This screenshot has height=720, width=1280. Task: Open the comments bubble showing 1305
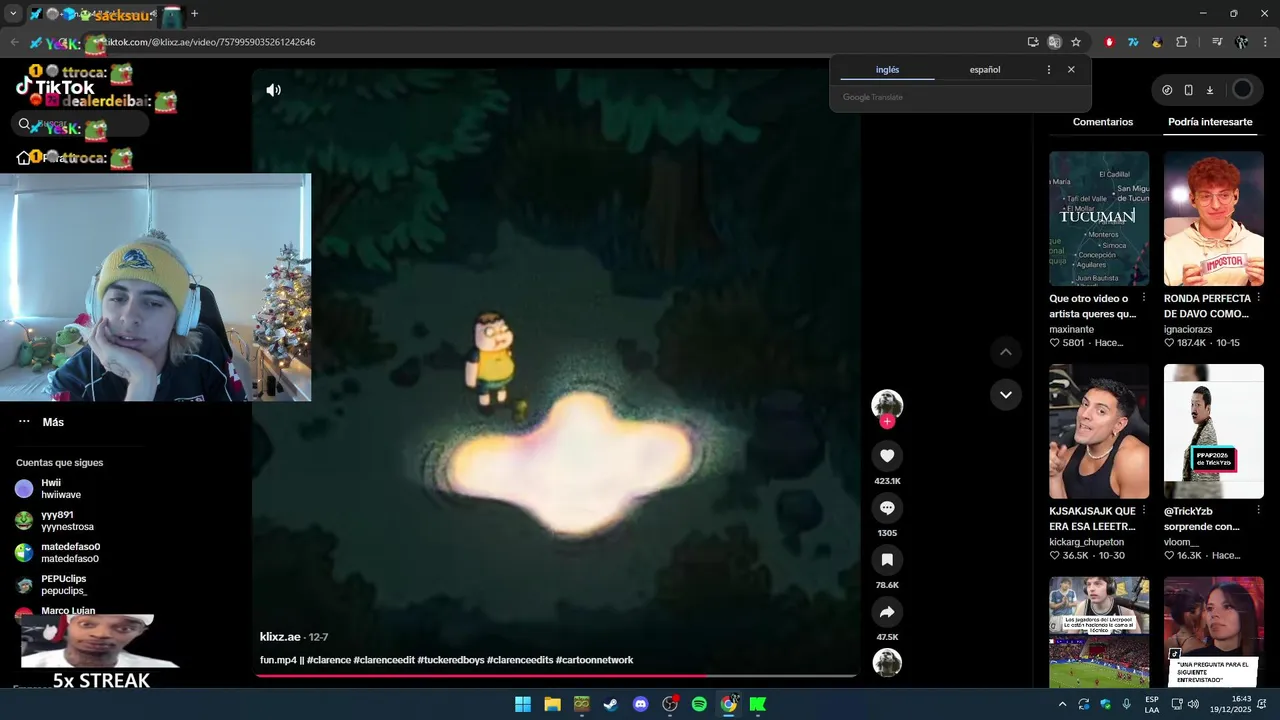[x=887, y=508]
